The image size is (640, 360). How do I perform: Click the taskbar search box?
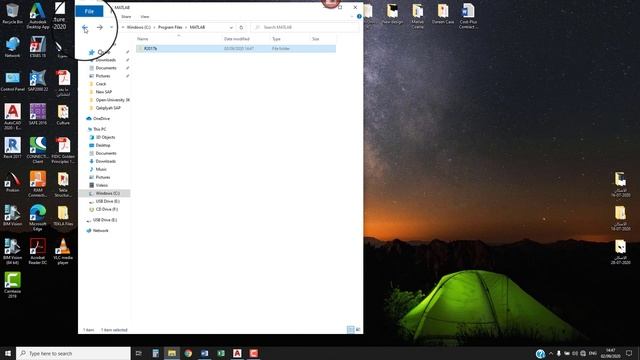(73, 353)
